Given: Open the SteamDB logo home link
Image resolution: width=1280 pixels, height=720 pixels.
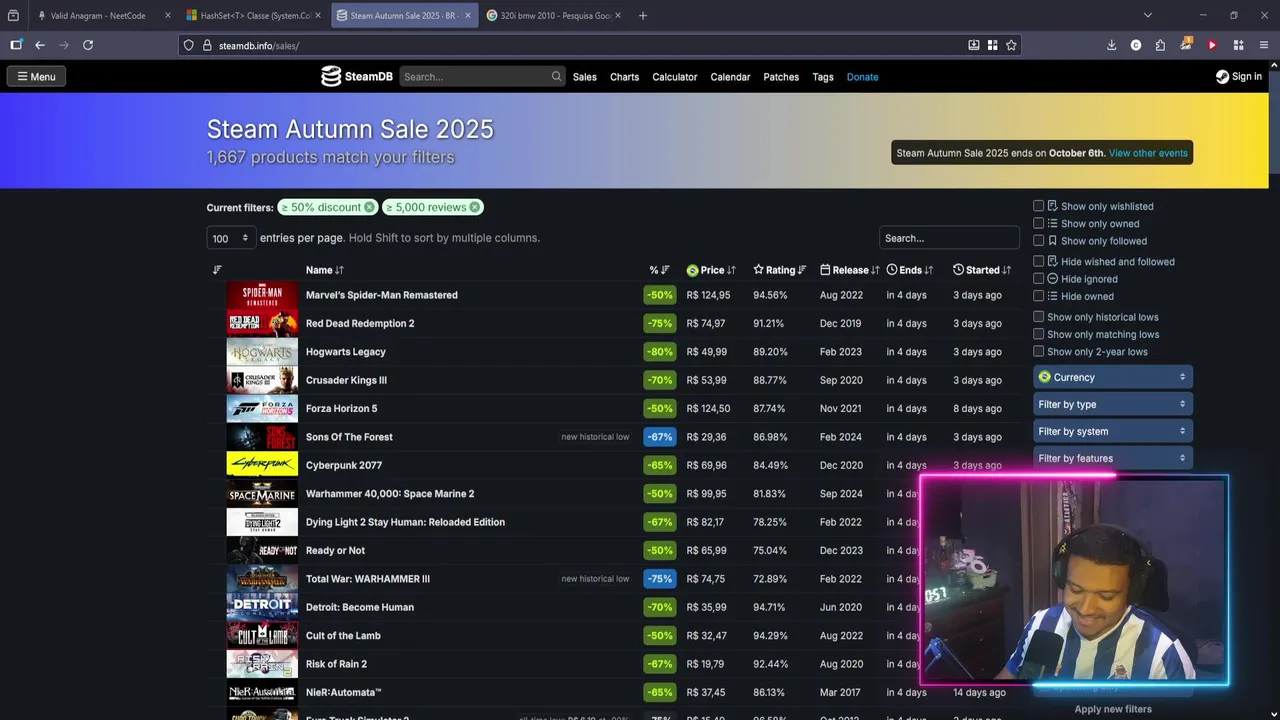Looking at the screenshot, I should pyautogui.click(x=356, y=76).
